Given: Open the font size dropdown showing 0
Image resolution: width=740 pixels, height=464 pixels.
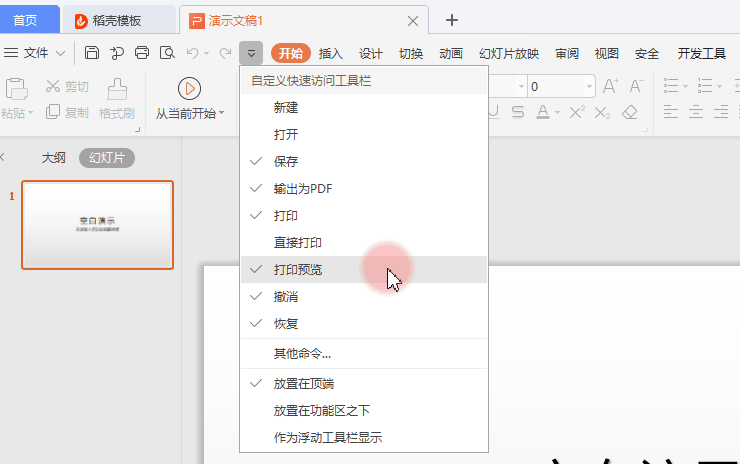Looking at the screenshot, I should (589, 86).
